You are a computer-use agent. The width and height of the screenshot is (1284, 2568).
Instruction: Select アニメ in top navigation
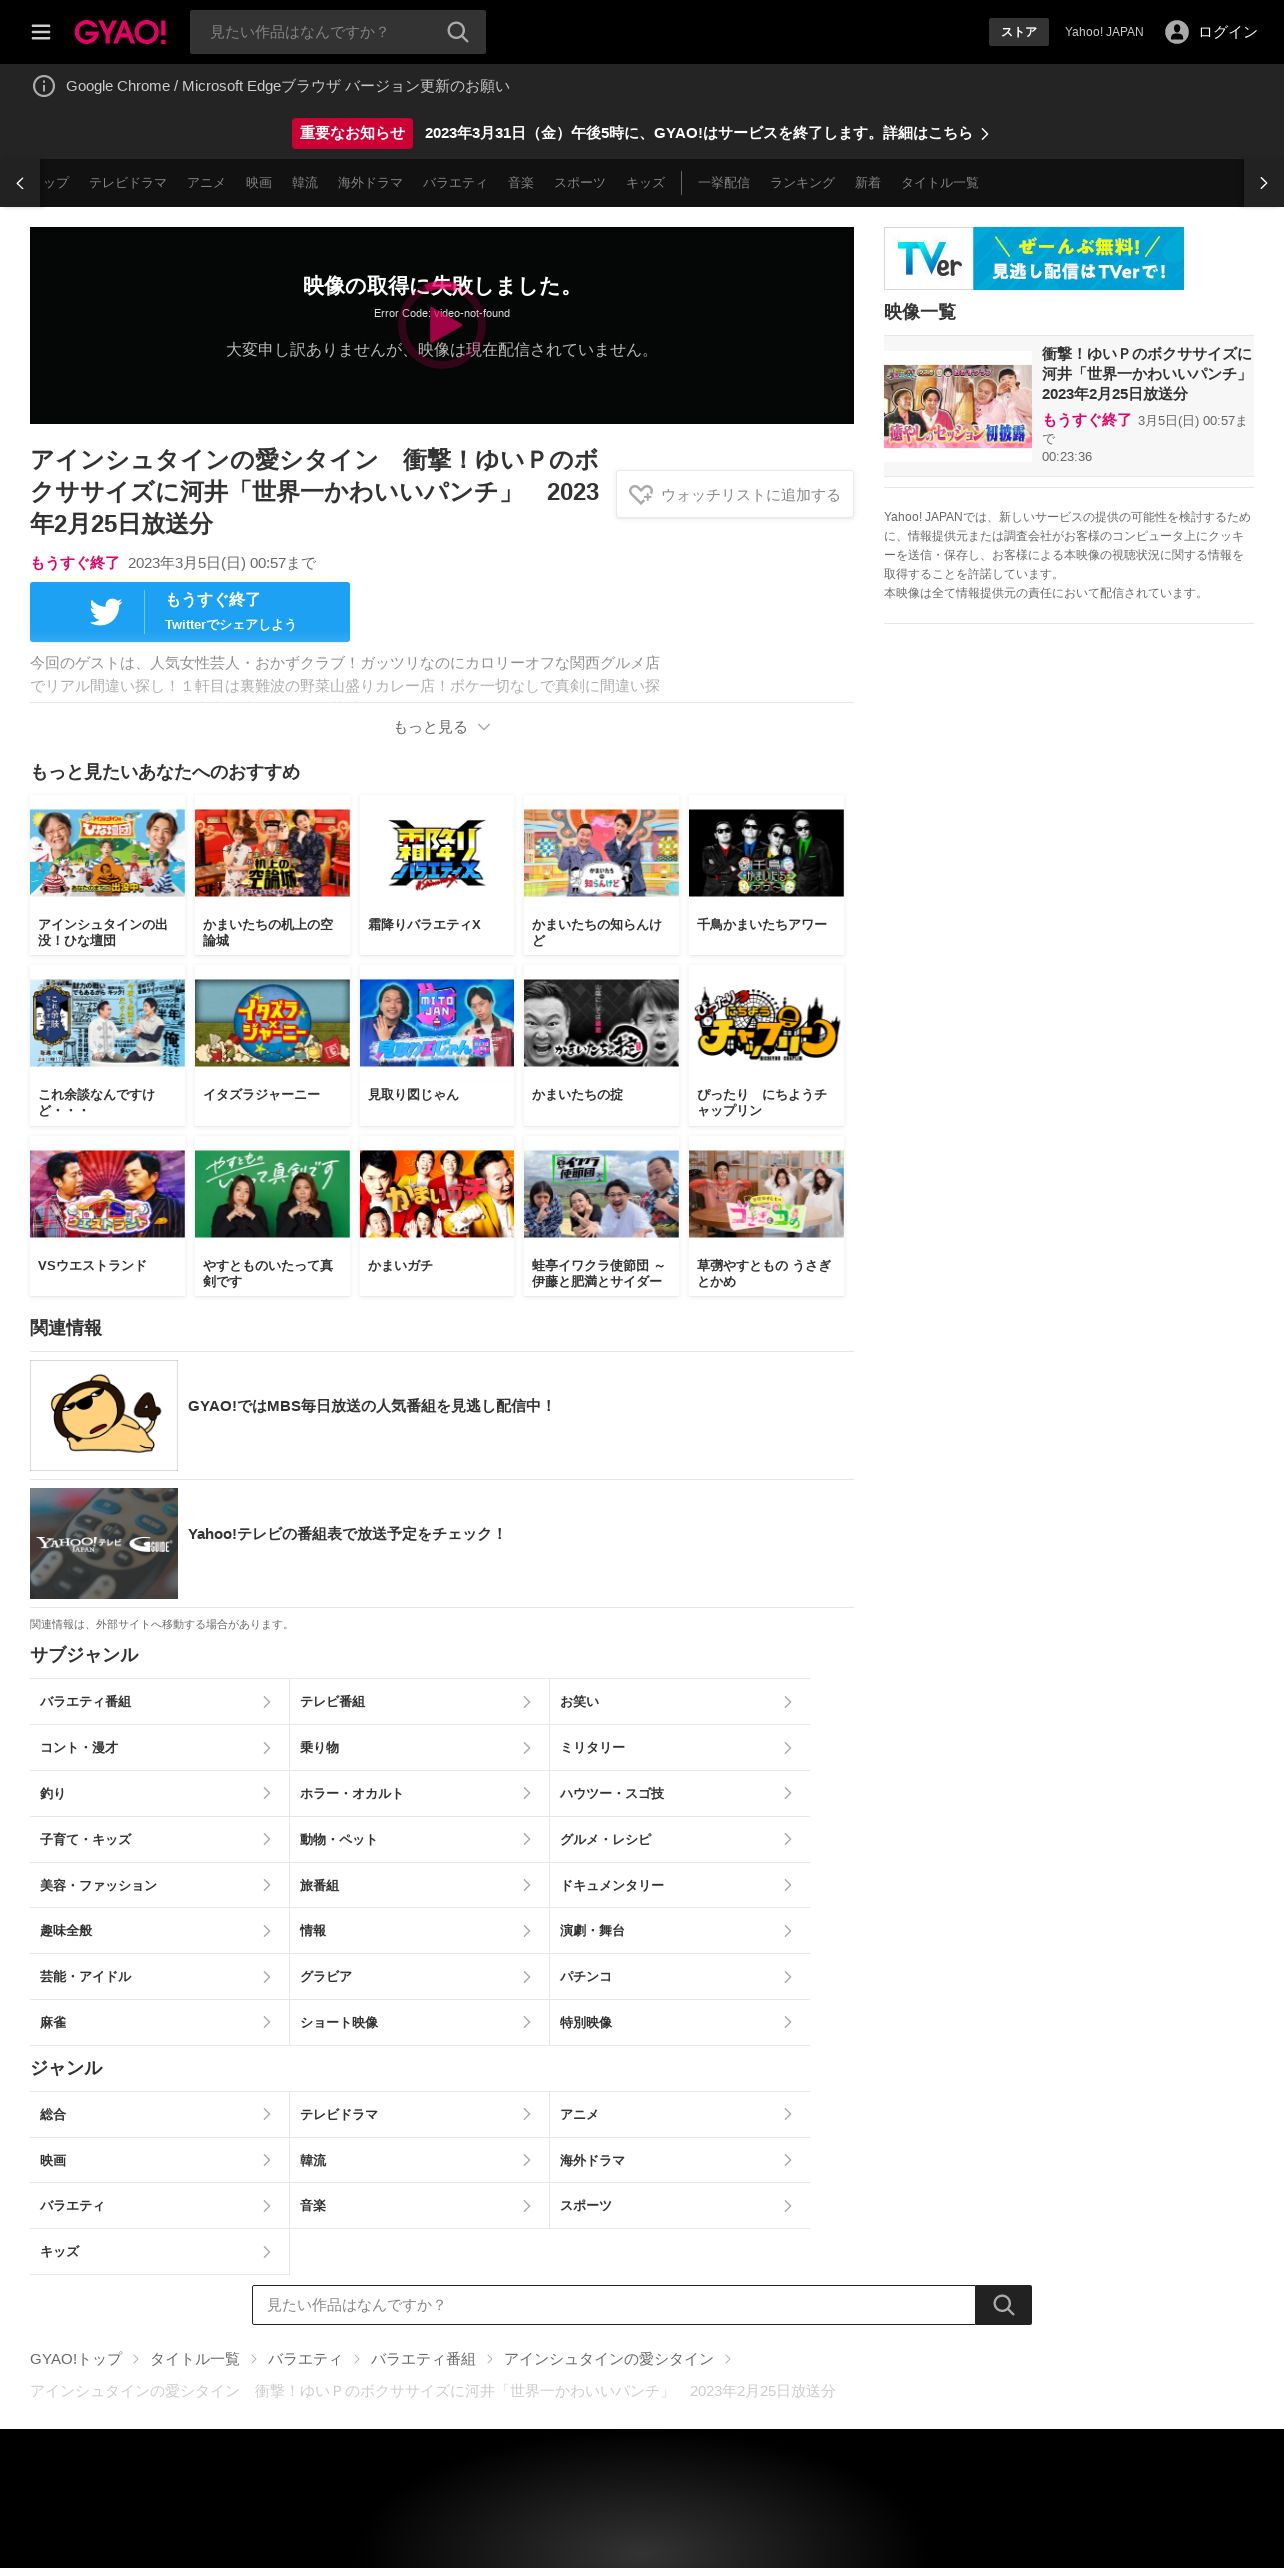point(206,183)
